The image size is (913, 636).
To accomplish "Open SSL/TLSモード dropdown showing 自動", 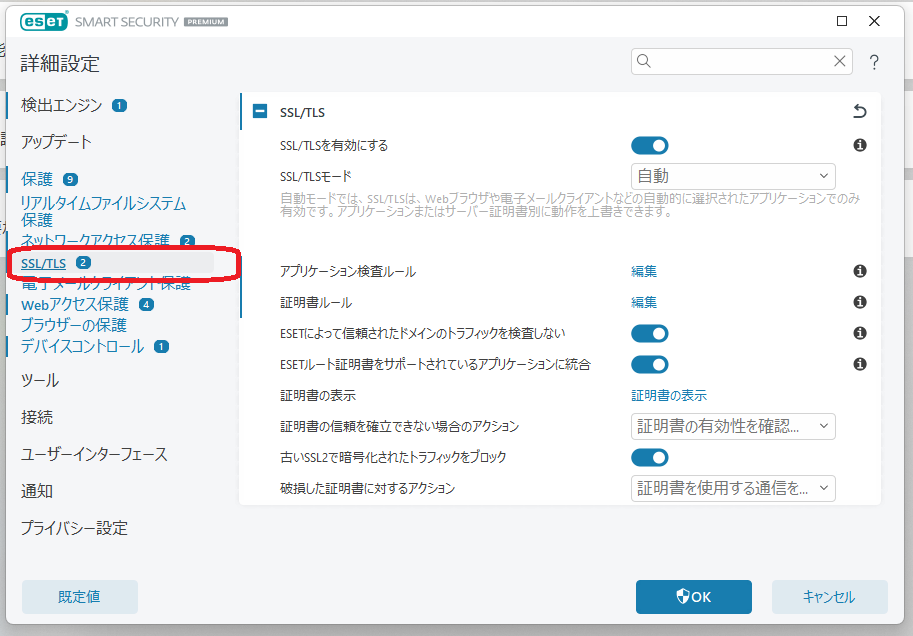I will (733, 176).
